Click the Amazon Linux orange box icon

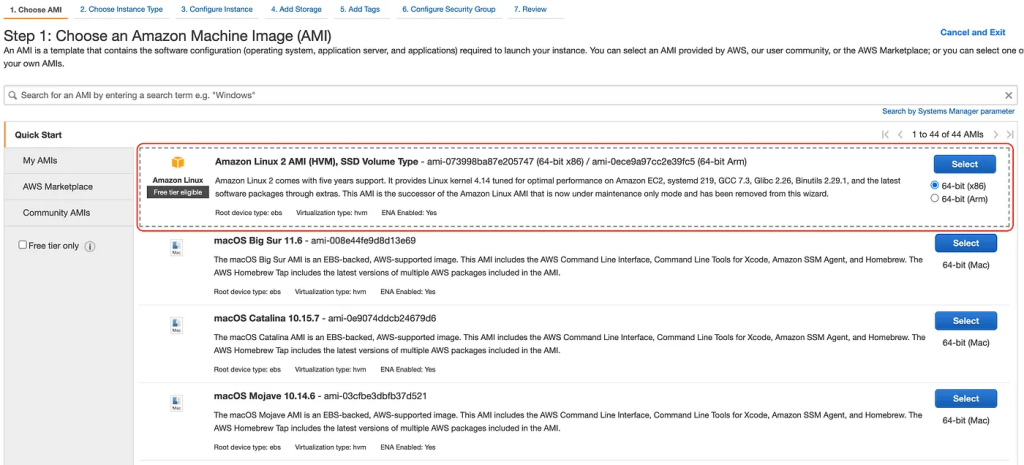pos(178,163)
